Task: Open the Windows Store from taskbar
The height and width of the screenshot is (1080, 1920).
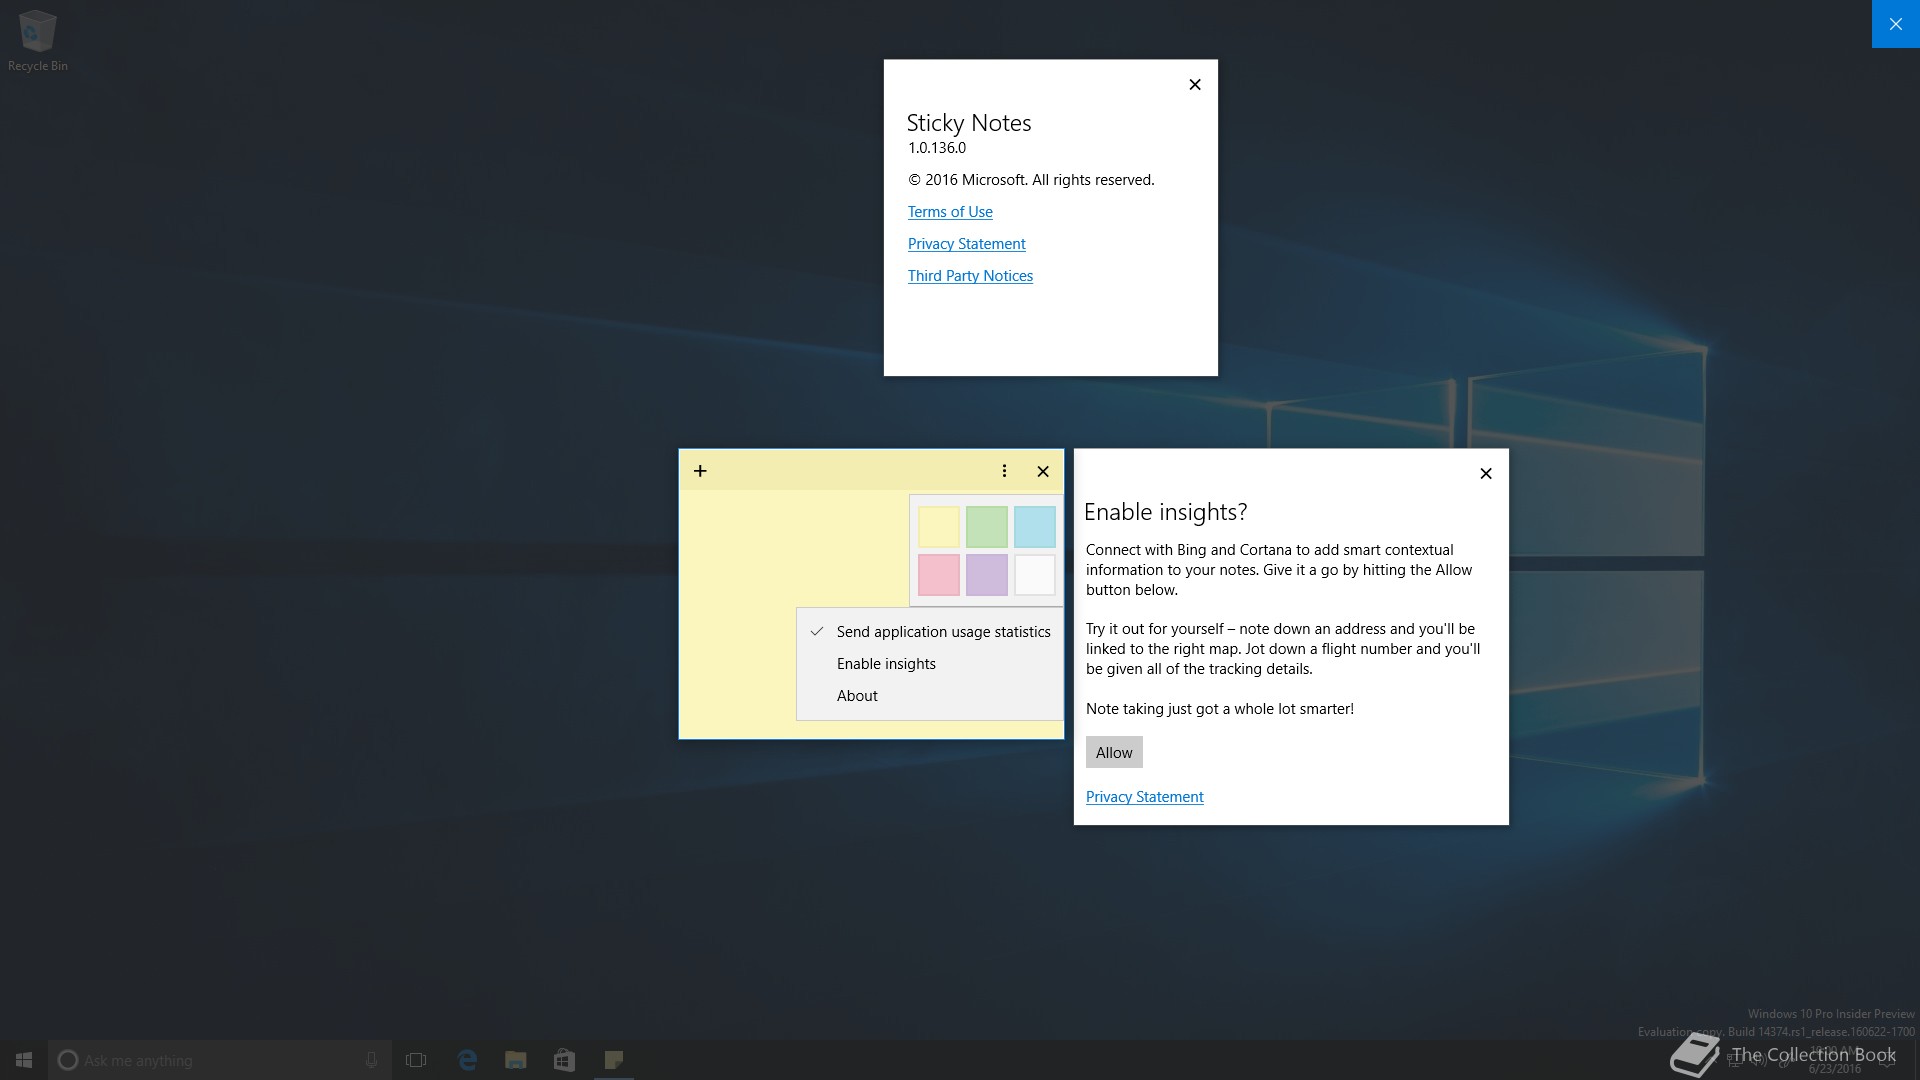Action: (x=564, y=1060)
